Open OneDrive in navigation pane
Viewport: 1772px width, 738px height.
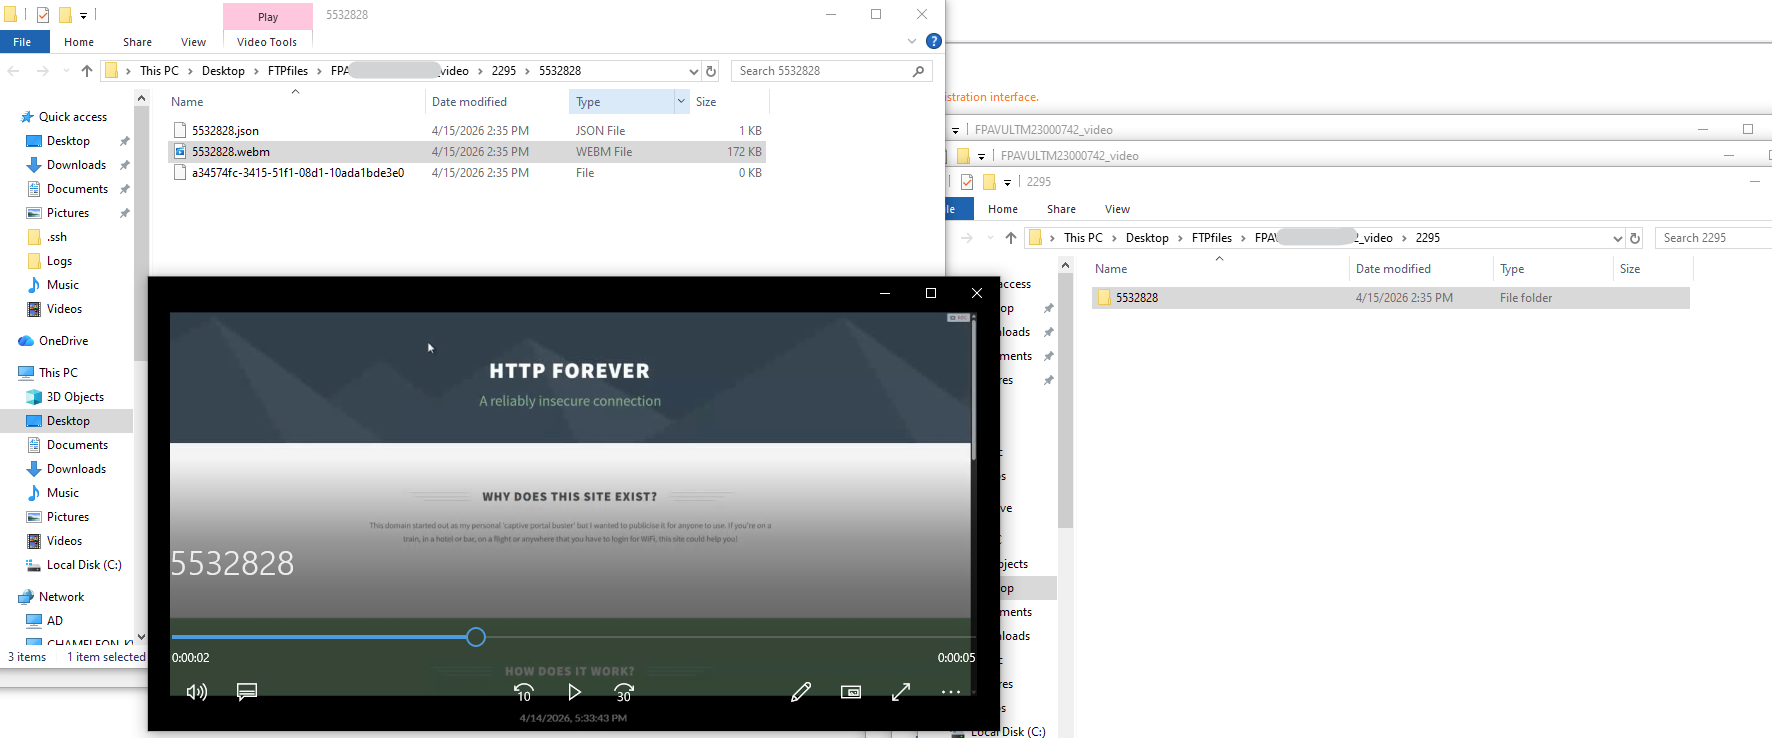(x=63, y=341)
